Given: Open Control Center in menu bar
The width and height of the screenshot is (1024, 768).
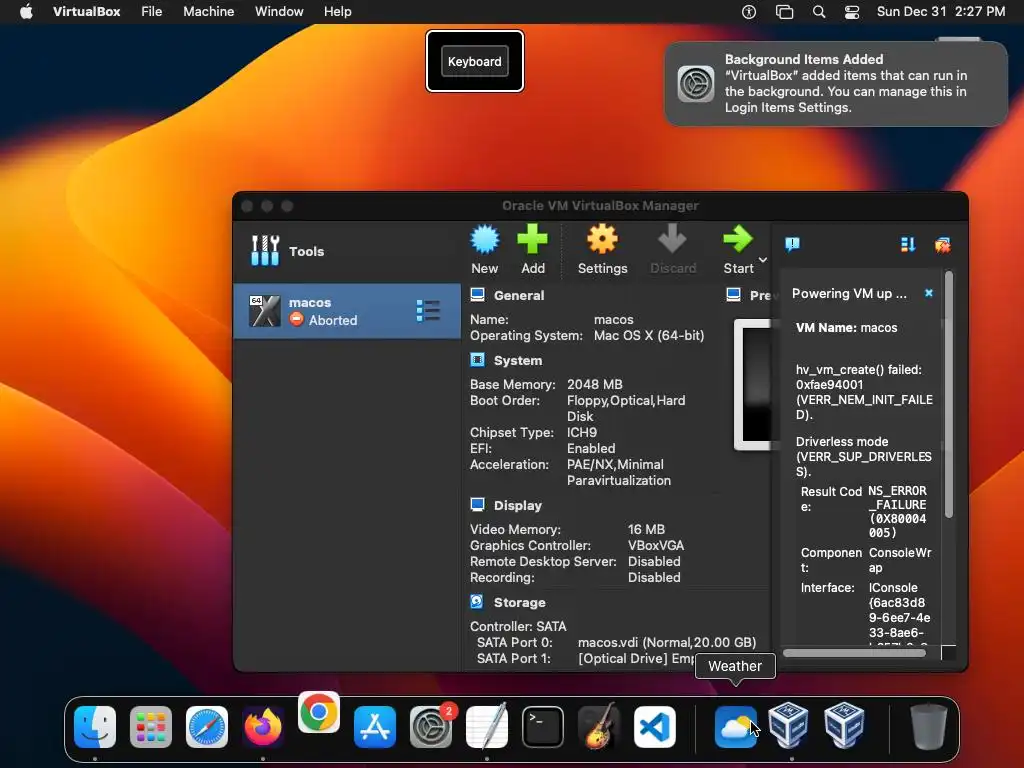Looking at the screenshot, I should (852, 12).
